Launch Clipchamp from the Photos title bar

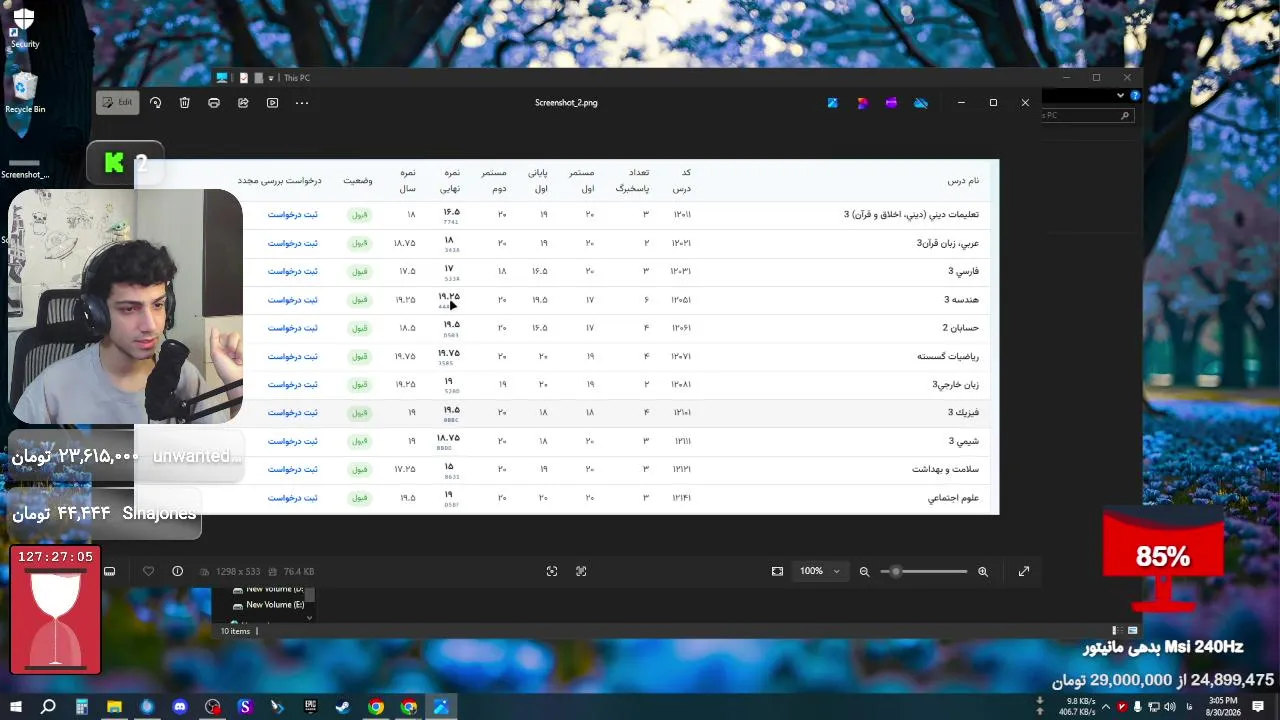[862, 103]
